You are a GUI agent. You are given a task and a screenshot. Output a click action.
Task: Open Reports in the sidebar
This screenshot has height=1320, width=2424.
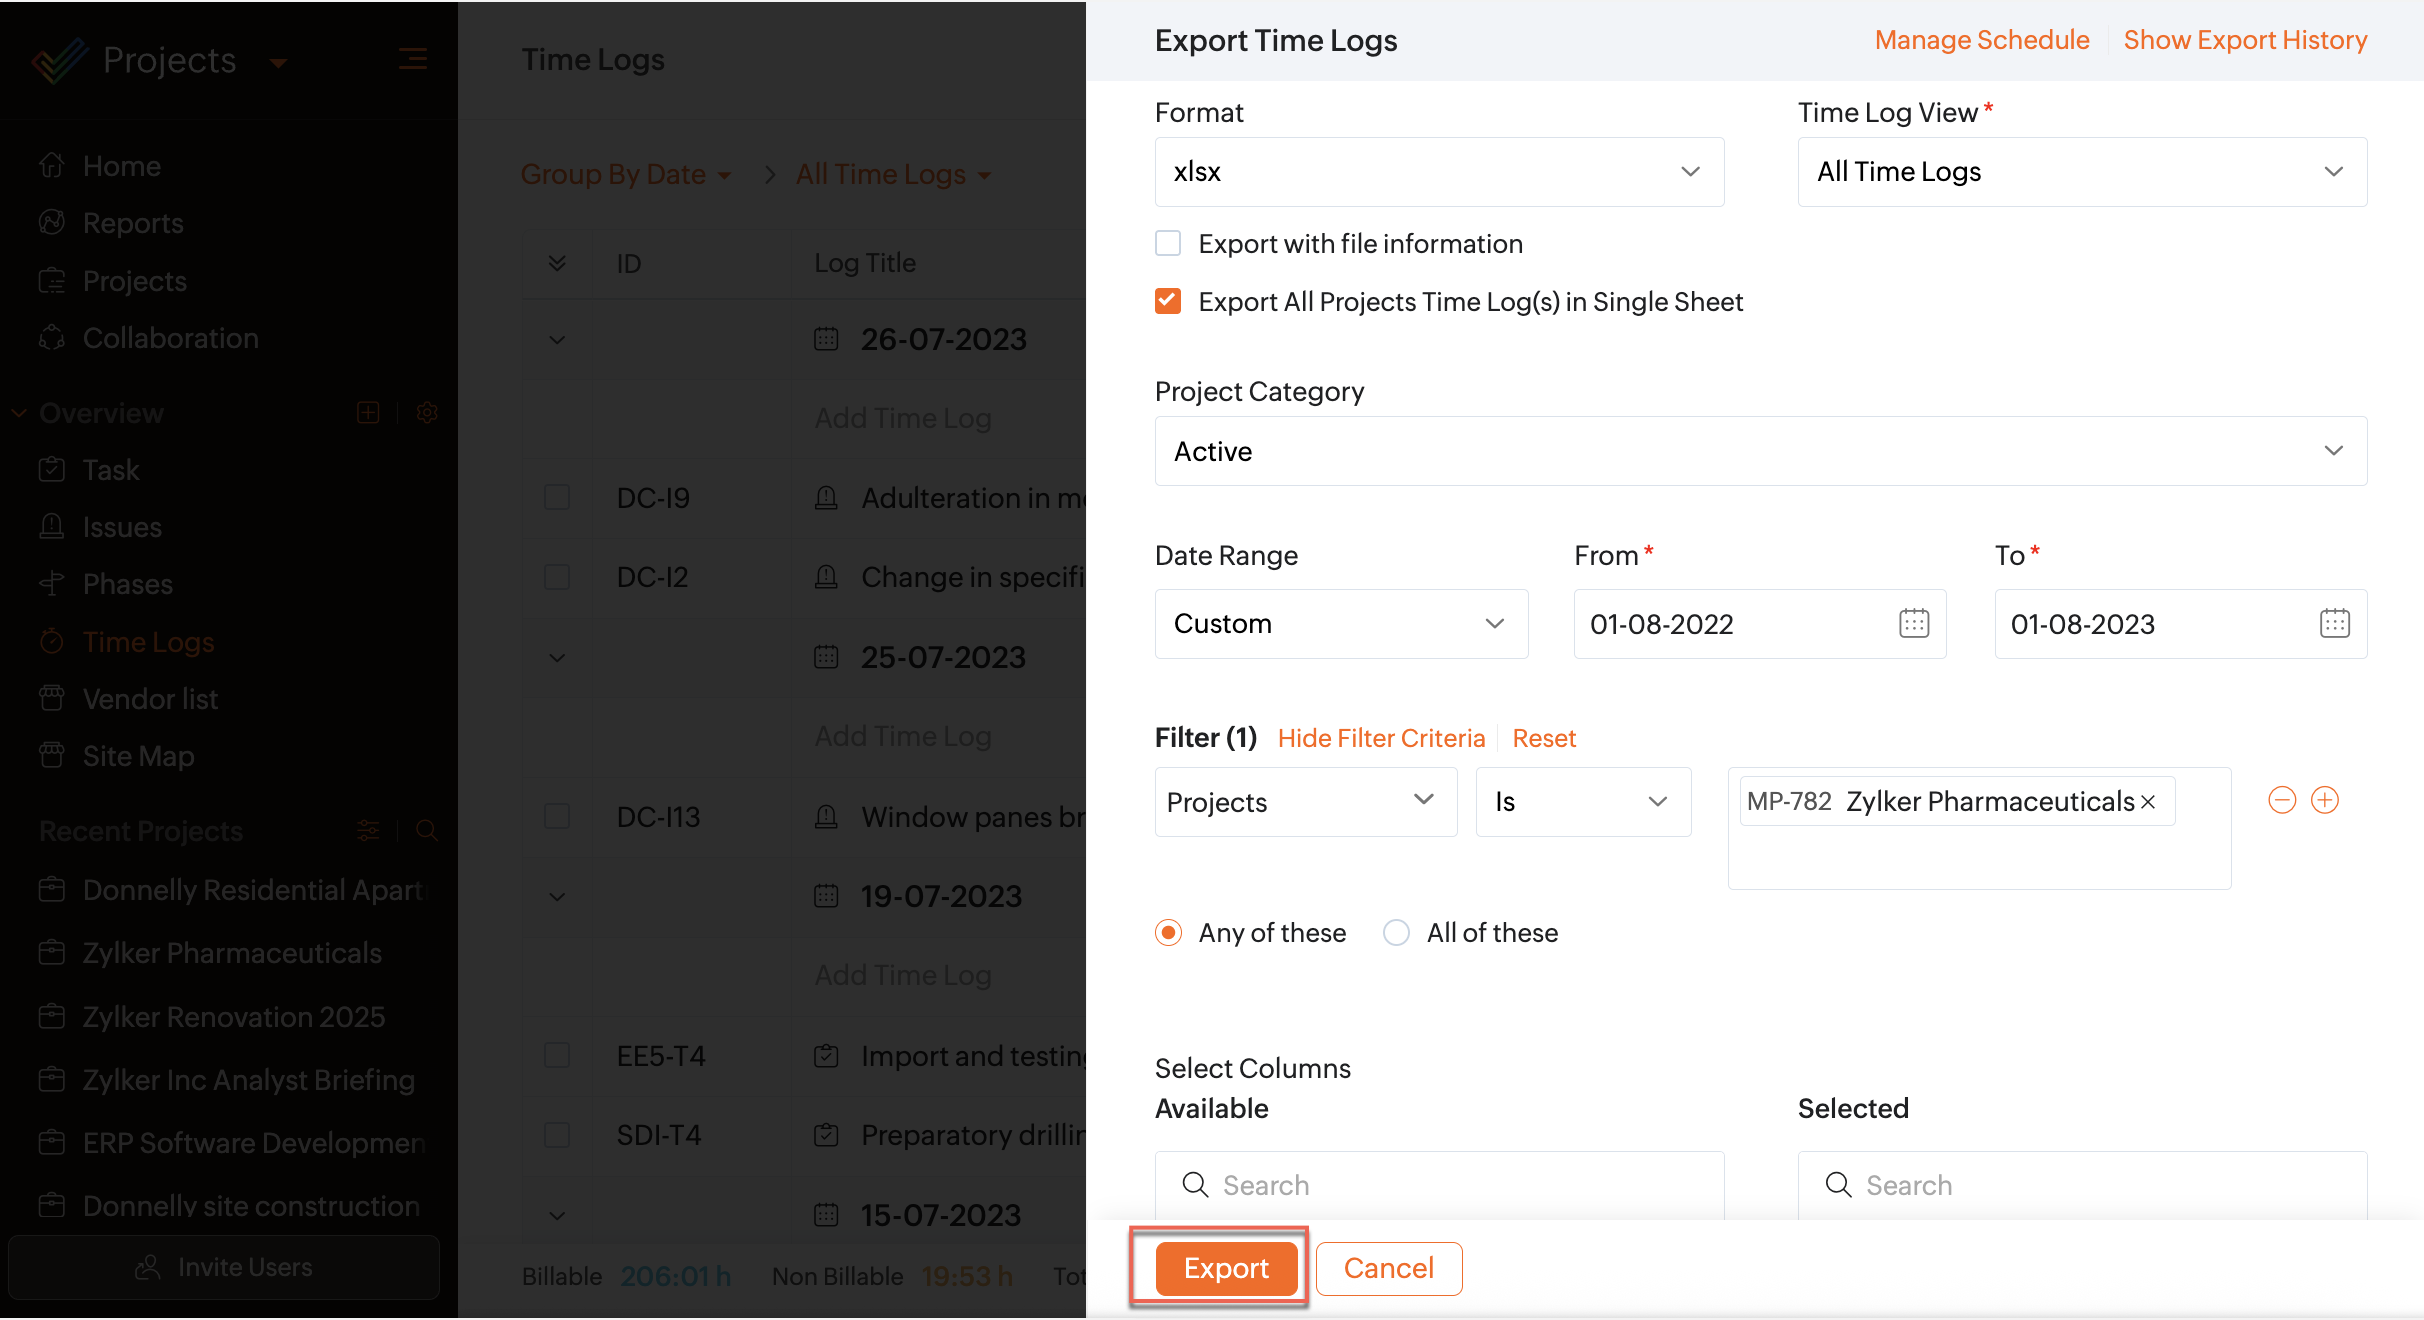point(133,223)
